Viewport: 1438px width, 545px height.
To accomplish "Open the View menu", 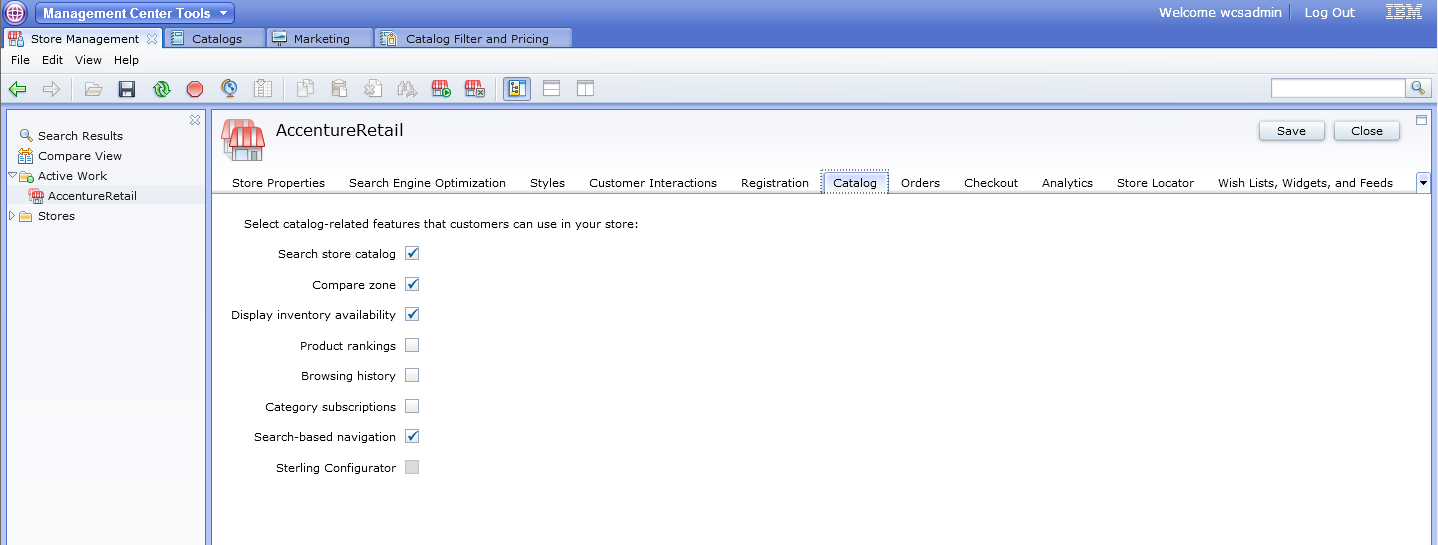I will point(88,60).
